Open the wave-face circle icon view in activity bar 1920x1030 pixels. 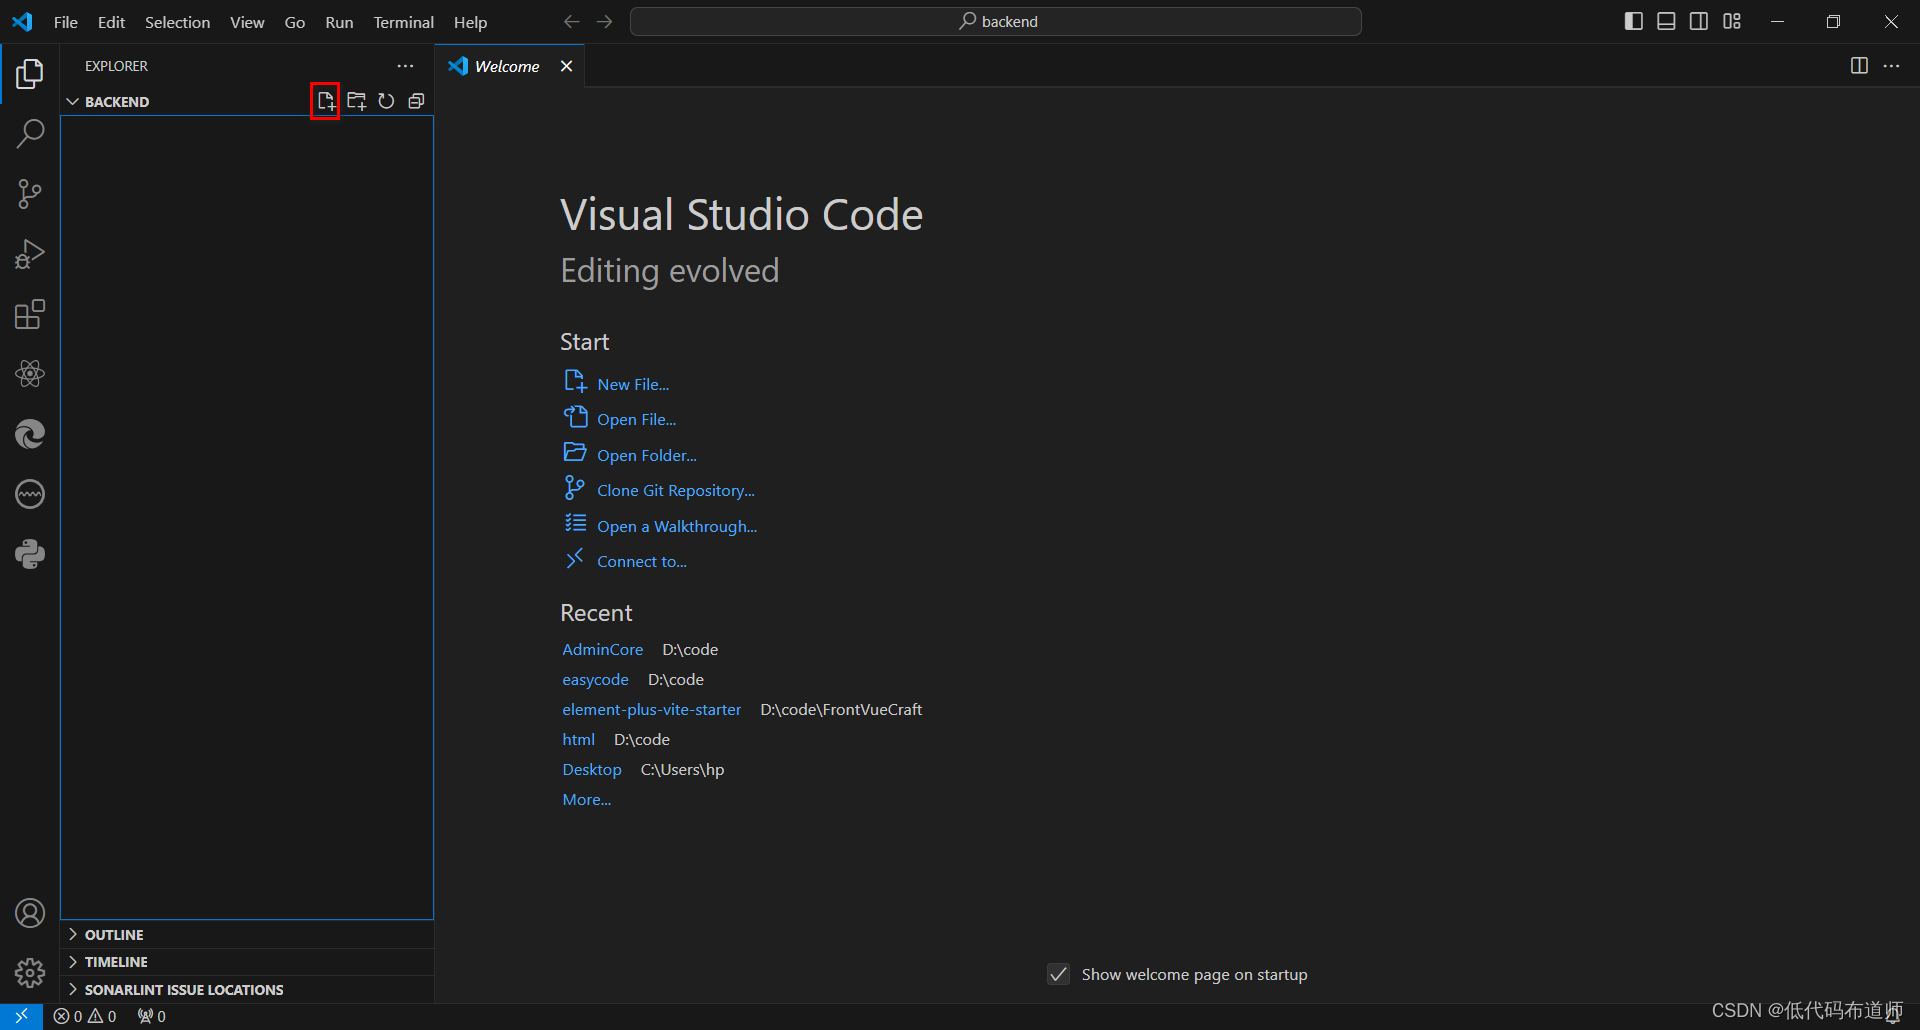tap(30, 494)
